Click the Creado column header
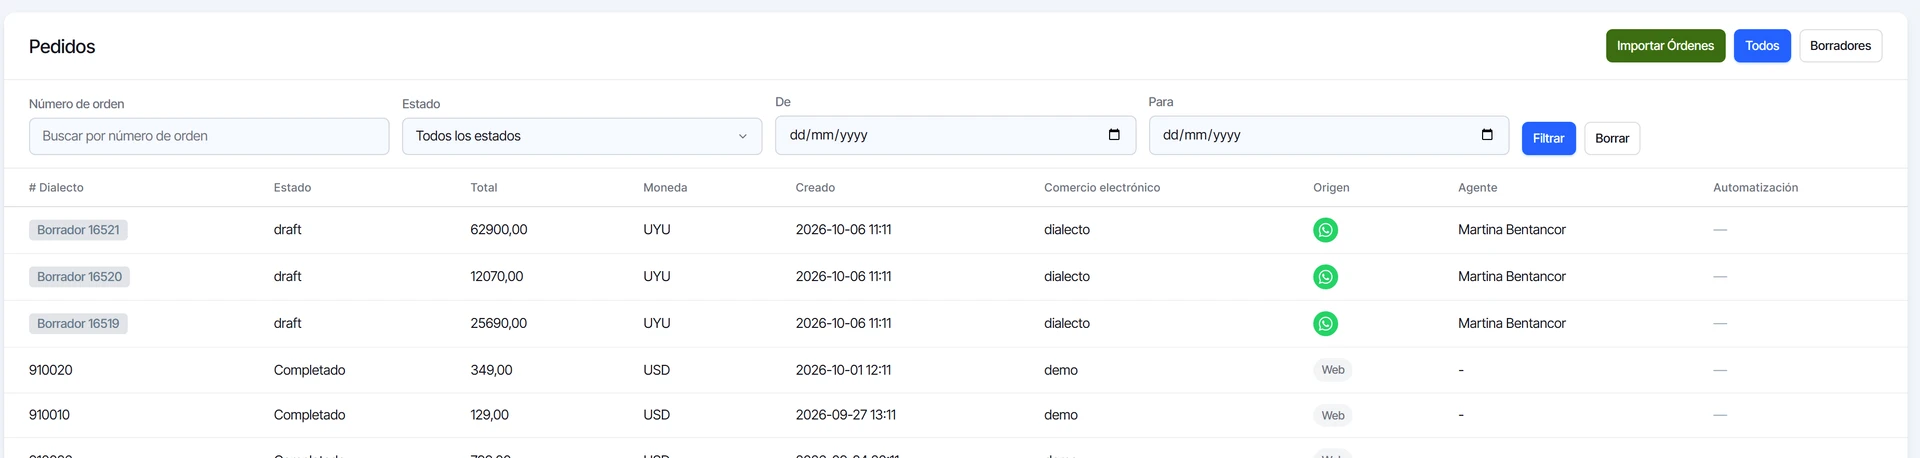1920x458 pixels. pos(815,188)
